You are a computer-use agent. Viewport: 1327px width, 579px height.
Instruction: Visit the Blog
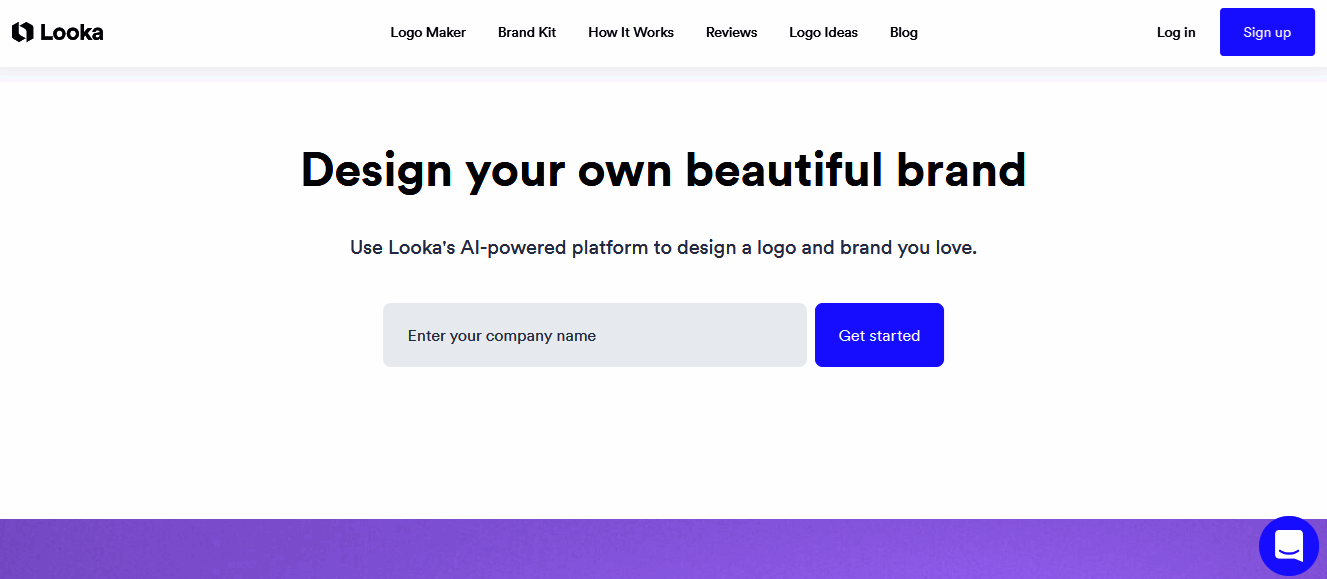903,32
